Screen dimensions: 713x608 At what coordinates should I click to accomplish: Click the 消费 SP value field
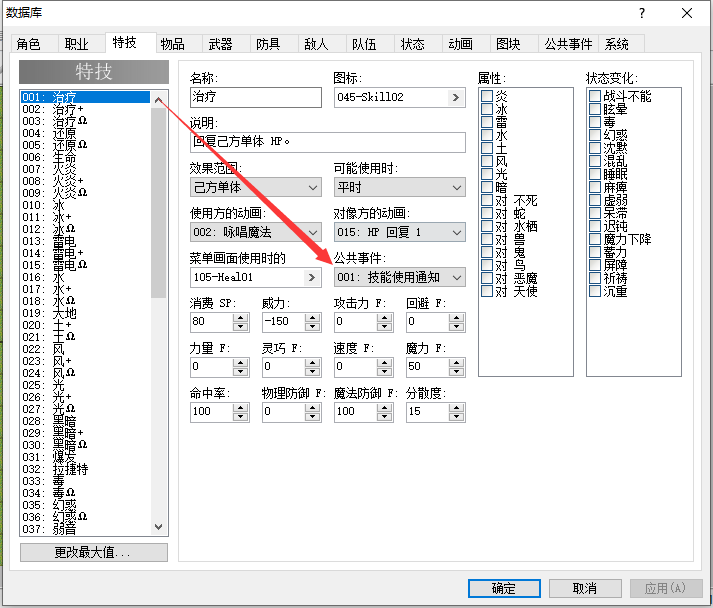tap(212, 322)
